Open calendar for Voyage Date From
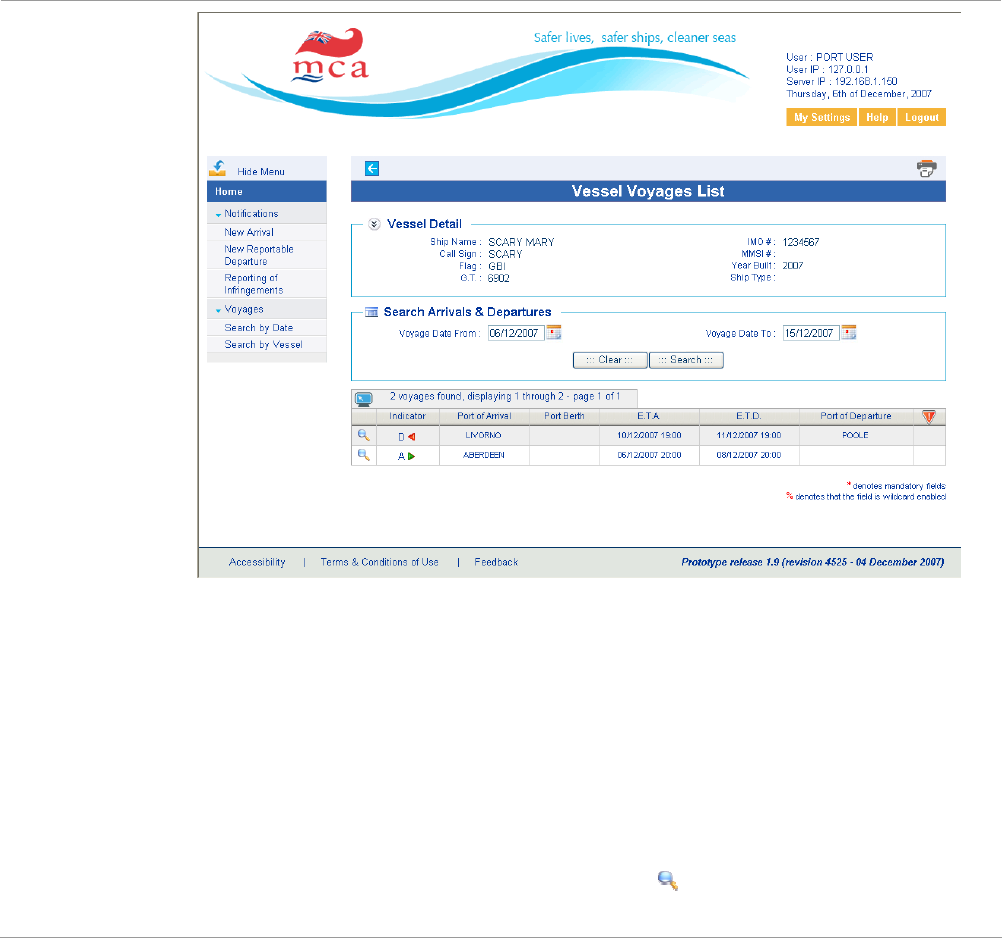The image size is (1002, 938). coord(554,333)
